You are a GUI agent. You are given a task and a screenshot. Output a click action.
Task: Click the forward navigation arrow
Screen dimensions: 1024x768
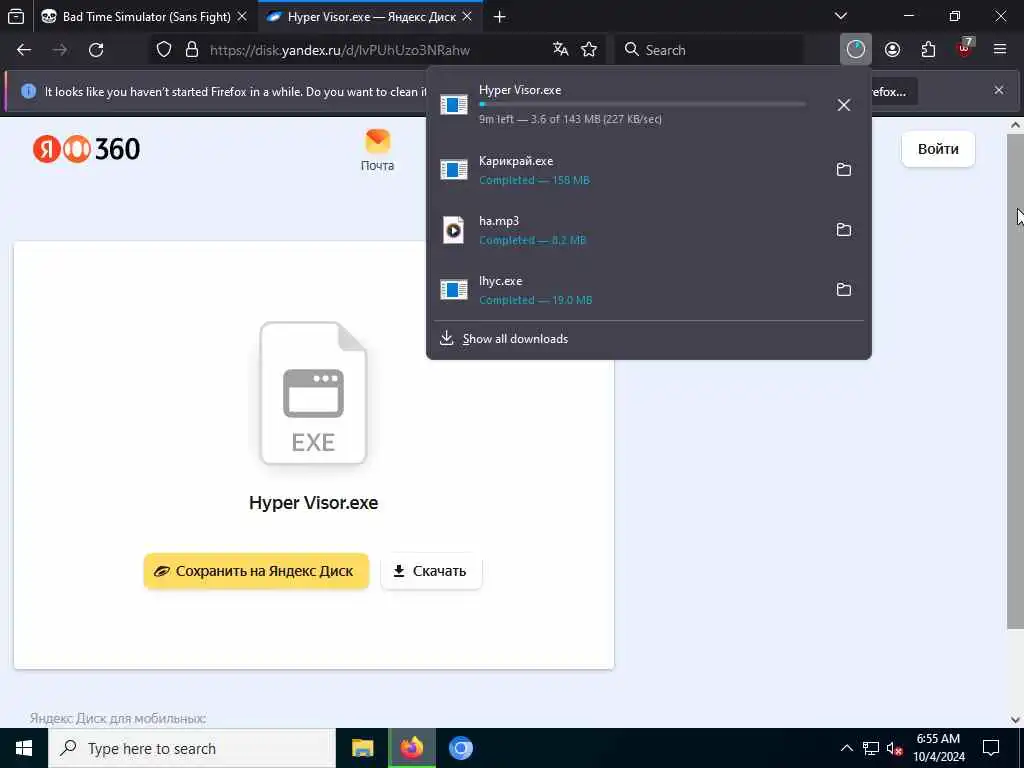(60, 50)
